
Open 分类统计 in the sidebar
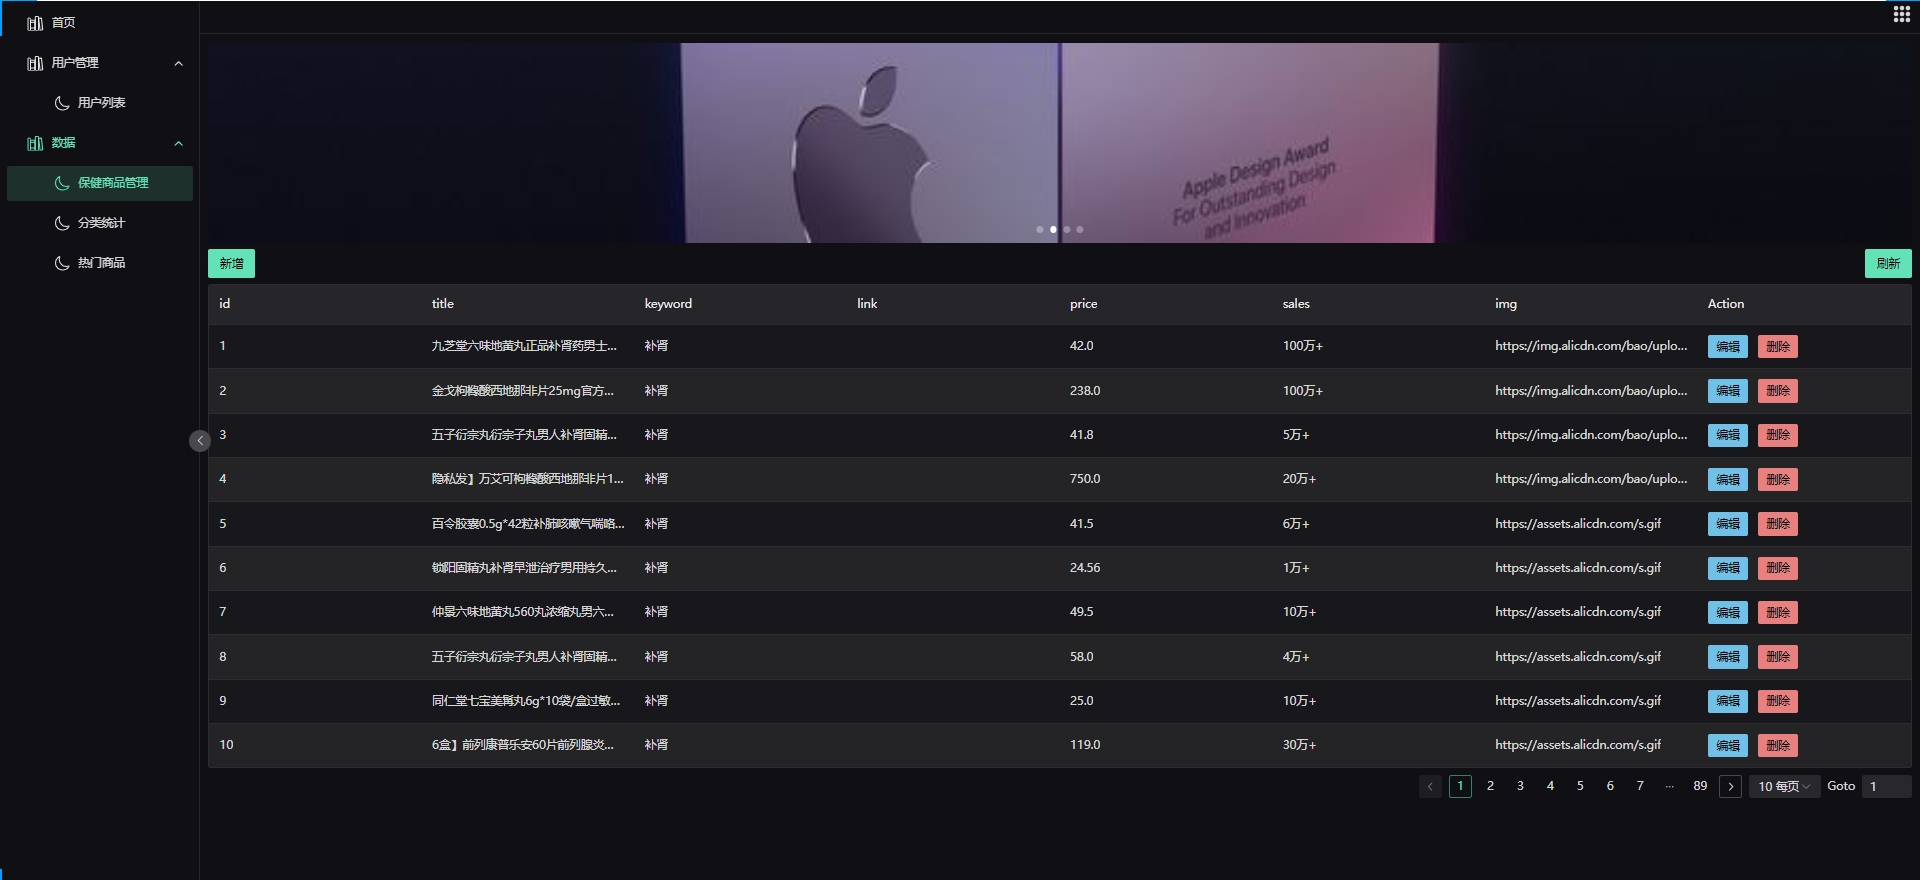click(100, 222)
